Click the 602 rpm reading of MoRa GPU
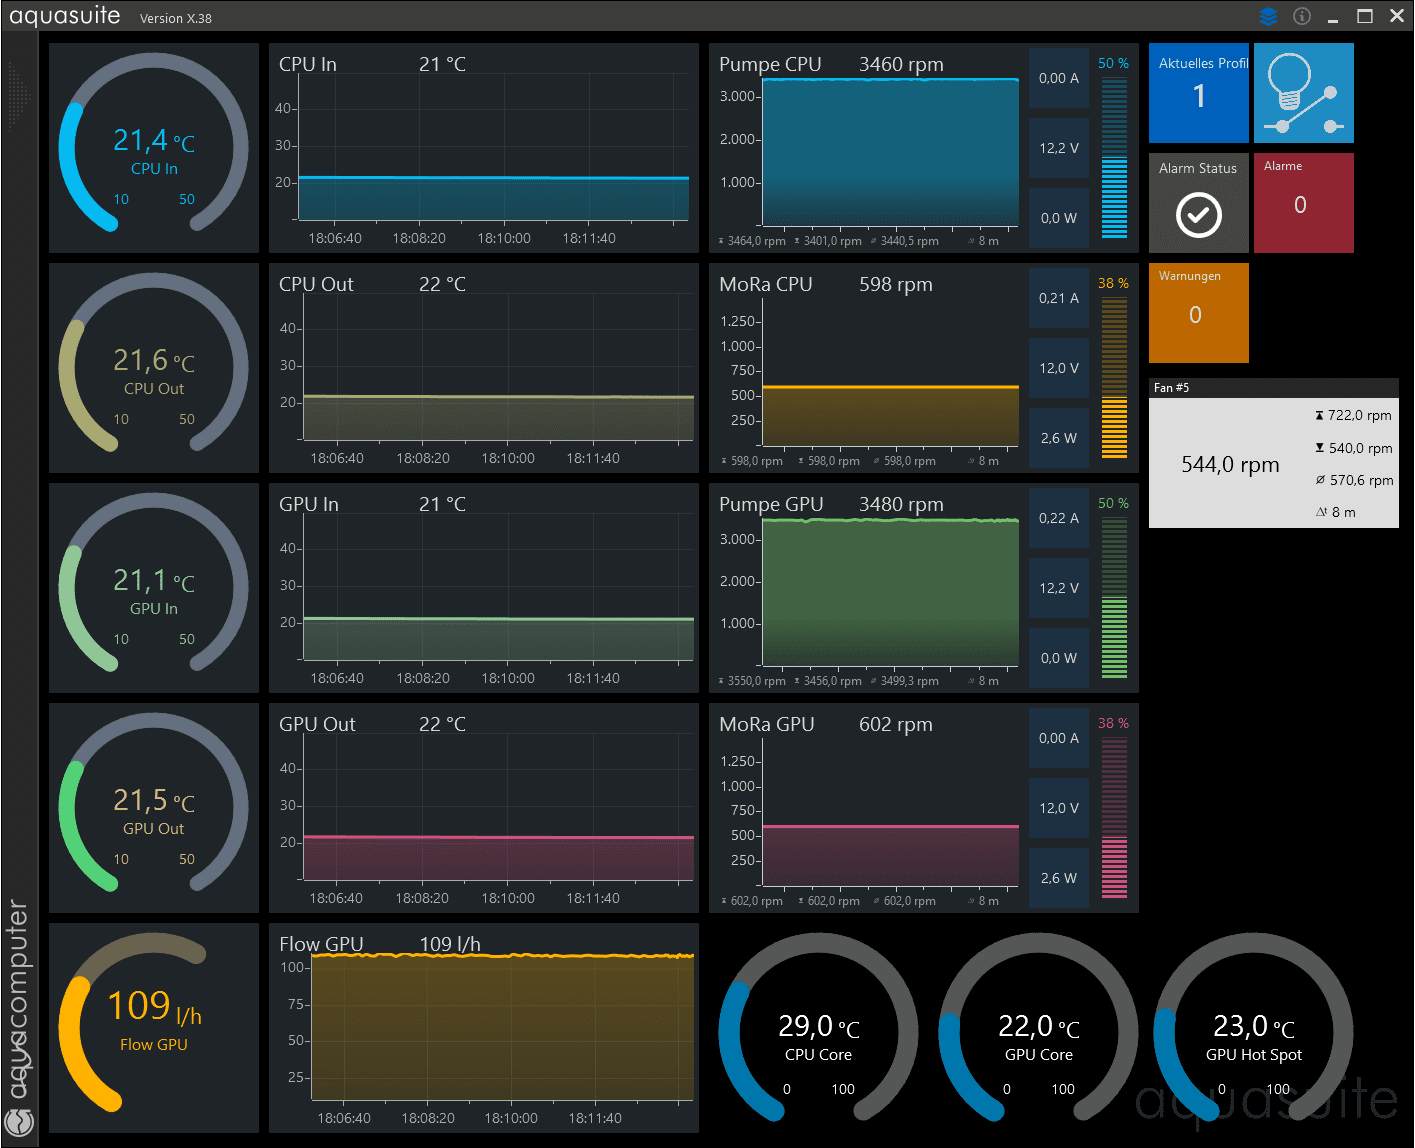This screenshot has width=1415, height=1148. [x=895, y=724]
